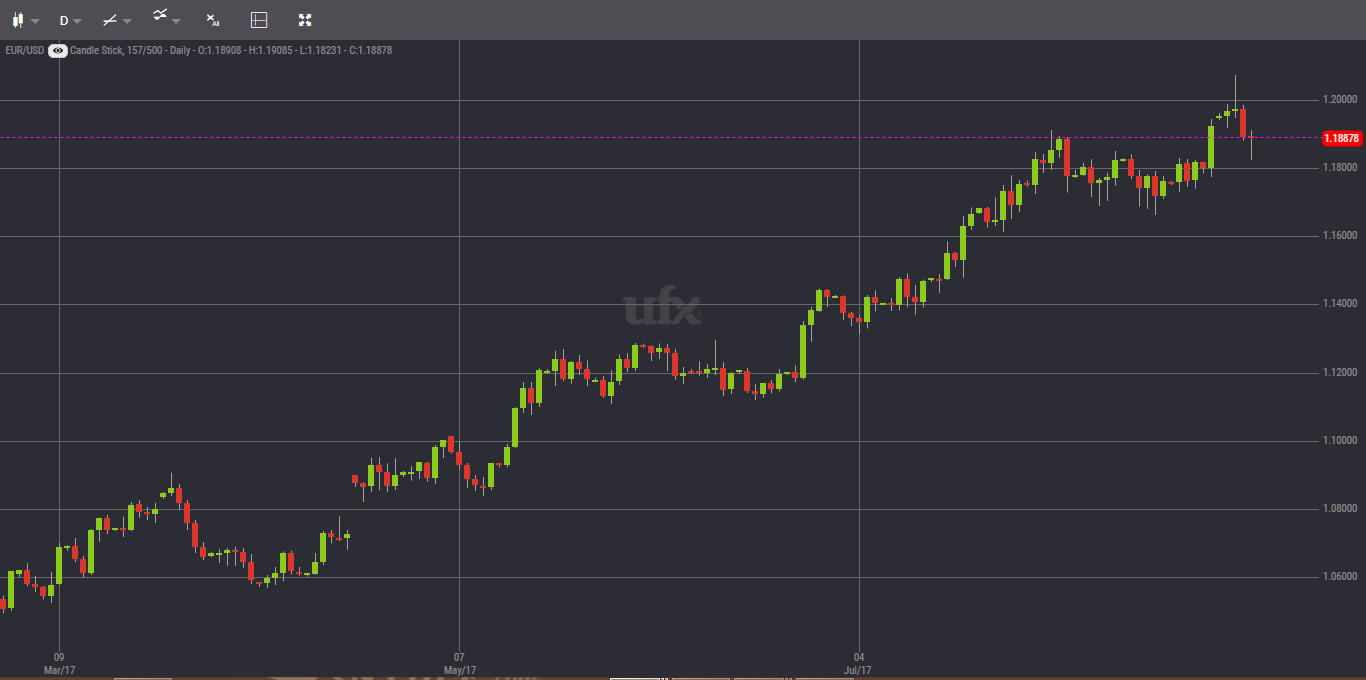Click the Mar/17 date axis label
The height and width of the screenshot is (680, 1366).
tap(59, 670)
